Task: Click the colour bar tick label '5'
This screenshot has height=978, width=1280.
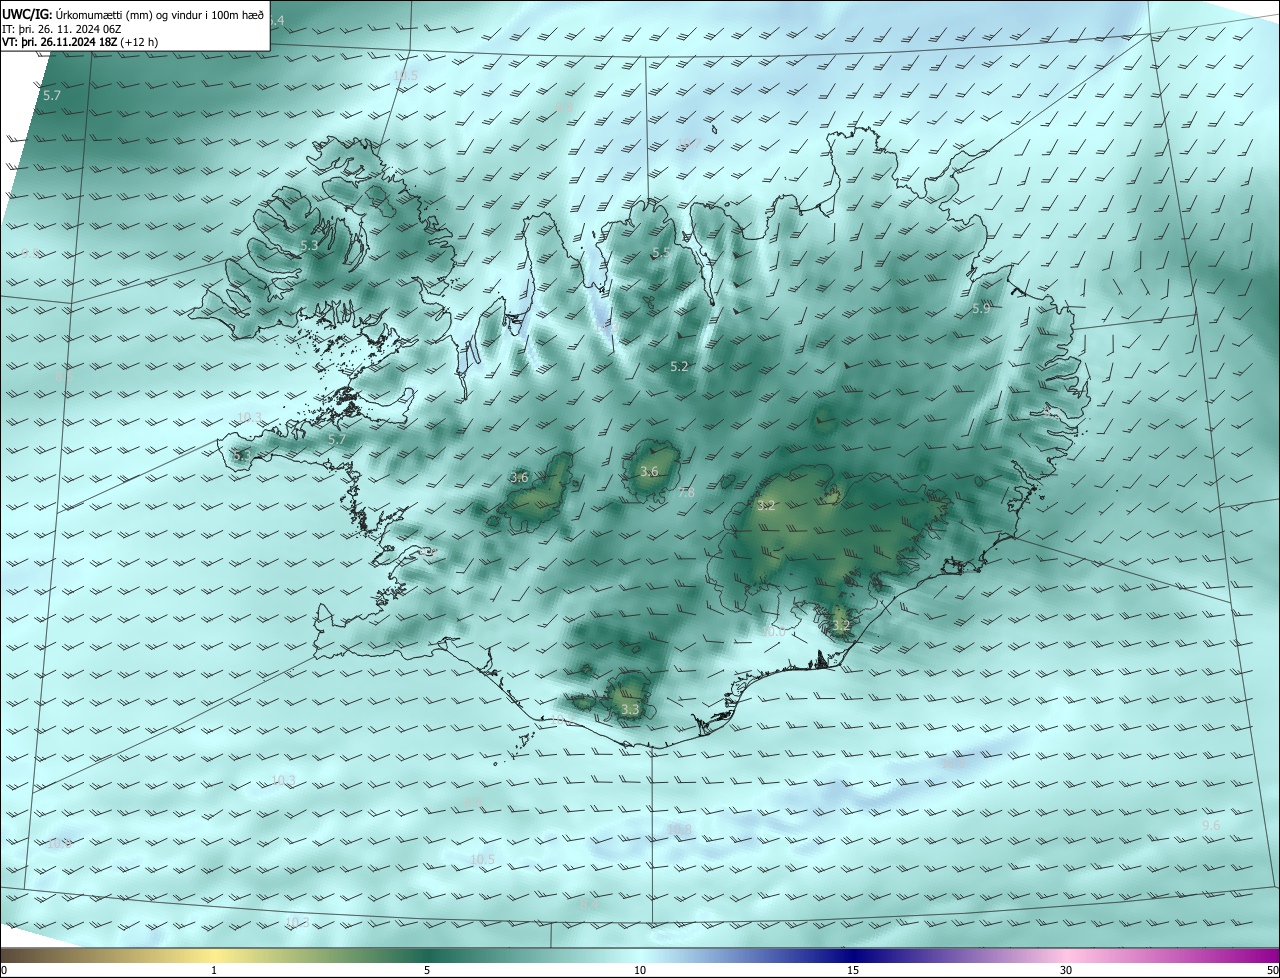Action: pyautogui.click(x=427, y=970)
